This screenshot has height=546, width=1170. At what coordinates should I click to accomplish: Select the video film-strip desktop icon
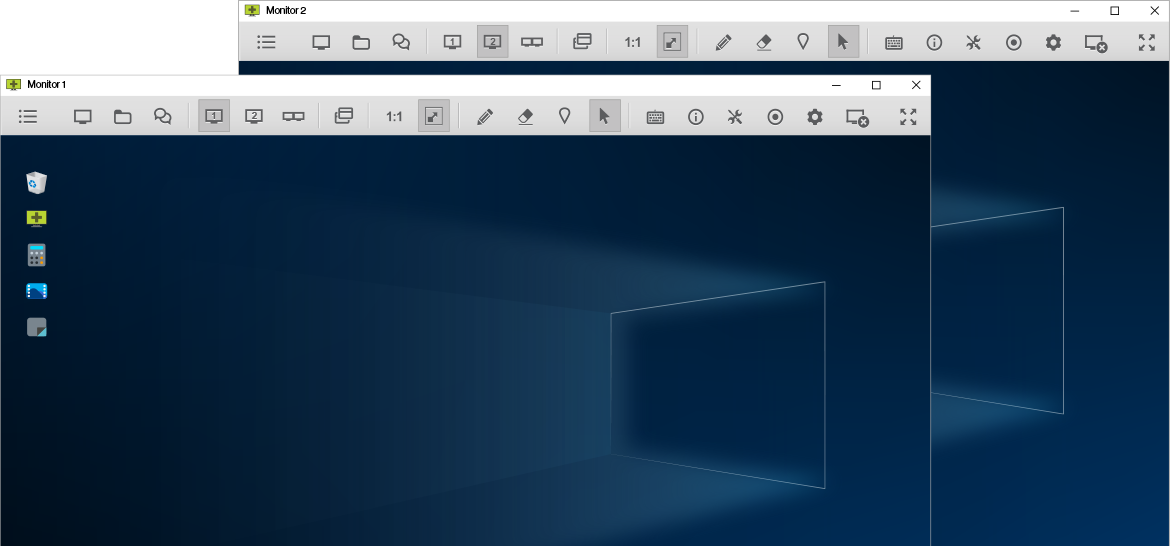[37, 291]
